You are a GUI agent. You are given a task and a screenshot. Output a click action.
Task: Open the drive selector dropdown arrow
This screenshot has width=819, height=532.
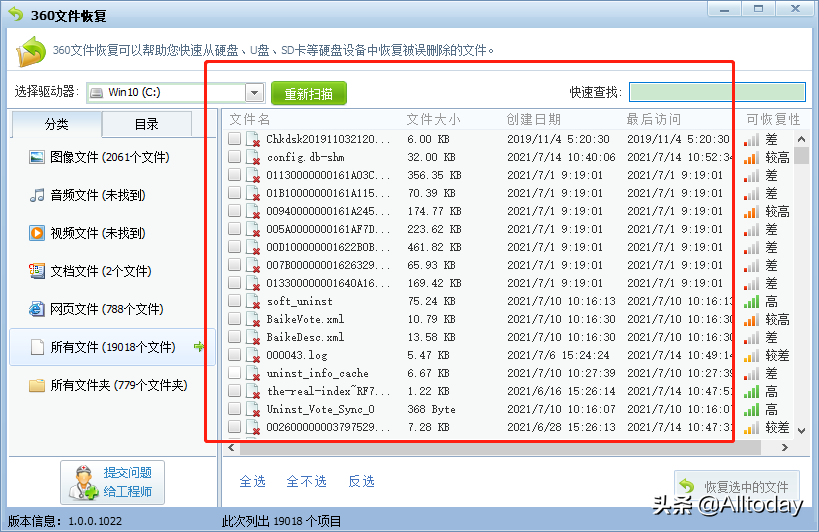click(254, 93)
